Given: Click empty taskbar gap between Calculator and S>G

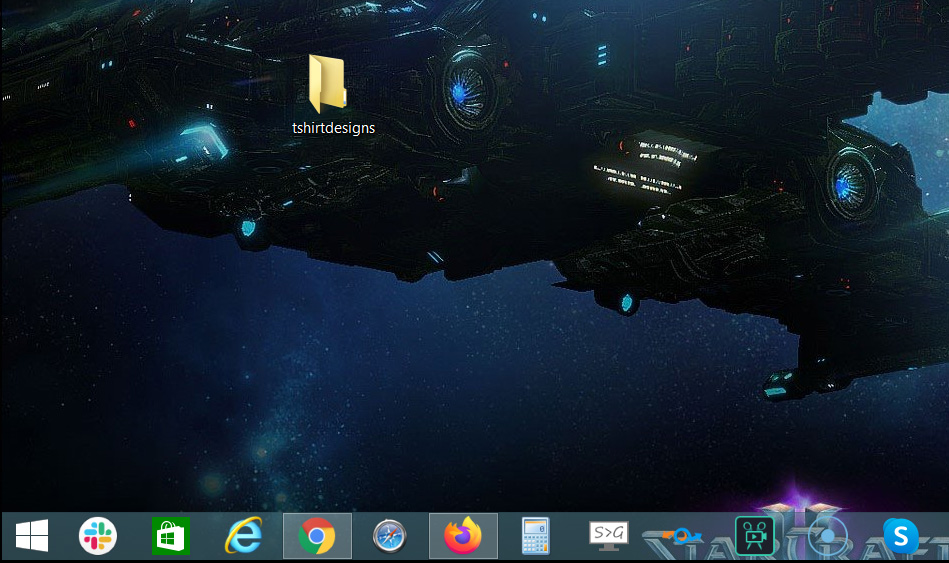Looking at the screenshot, I should click(572, 538).
